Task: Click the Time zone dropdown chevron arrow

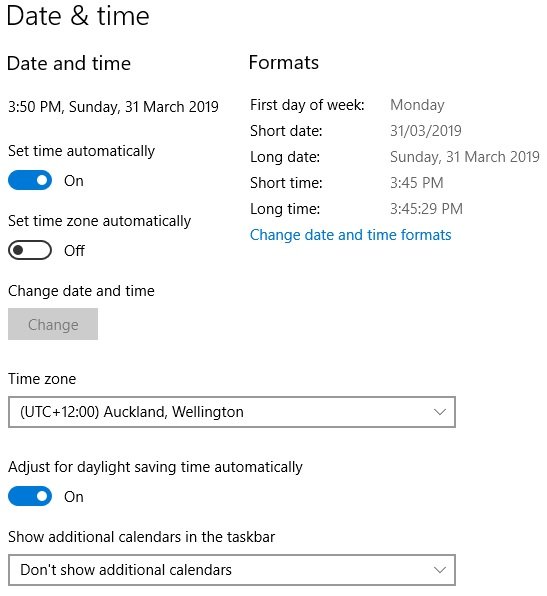Action: pos(440,412)
